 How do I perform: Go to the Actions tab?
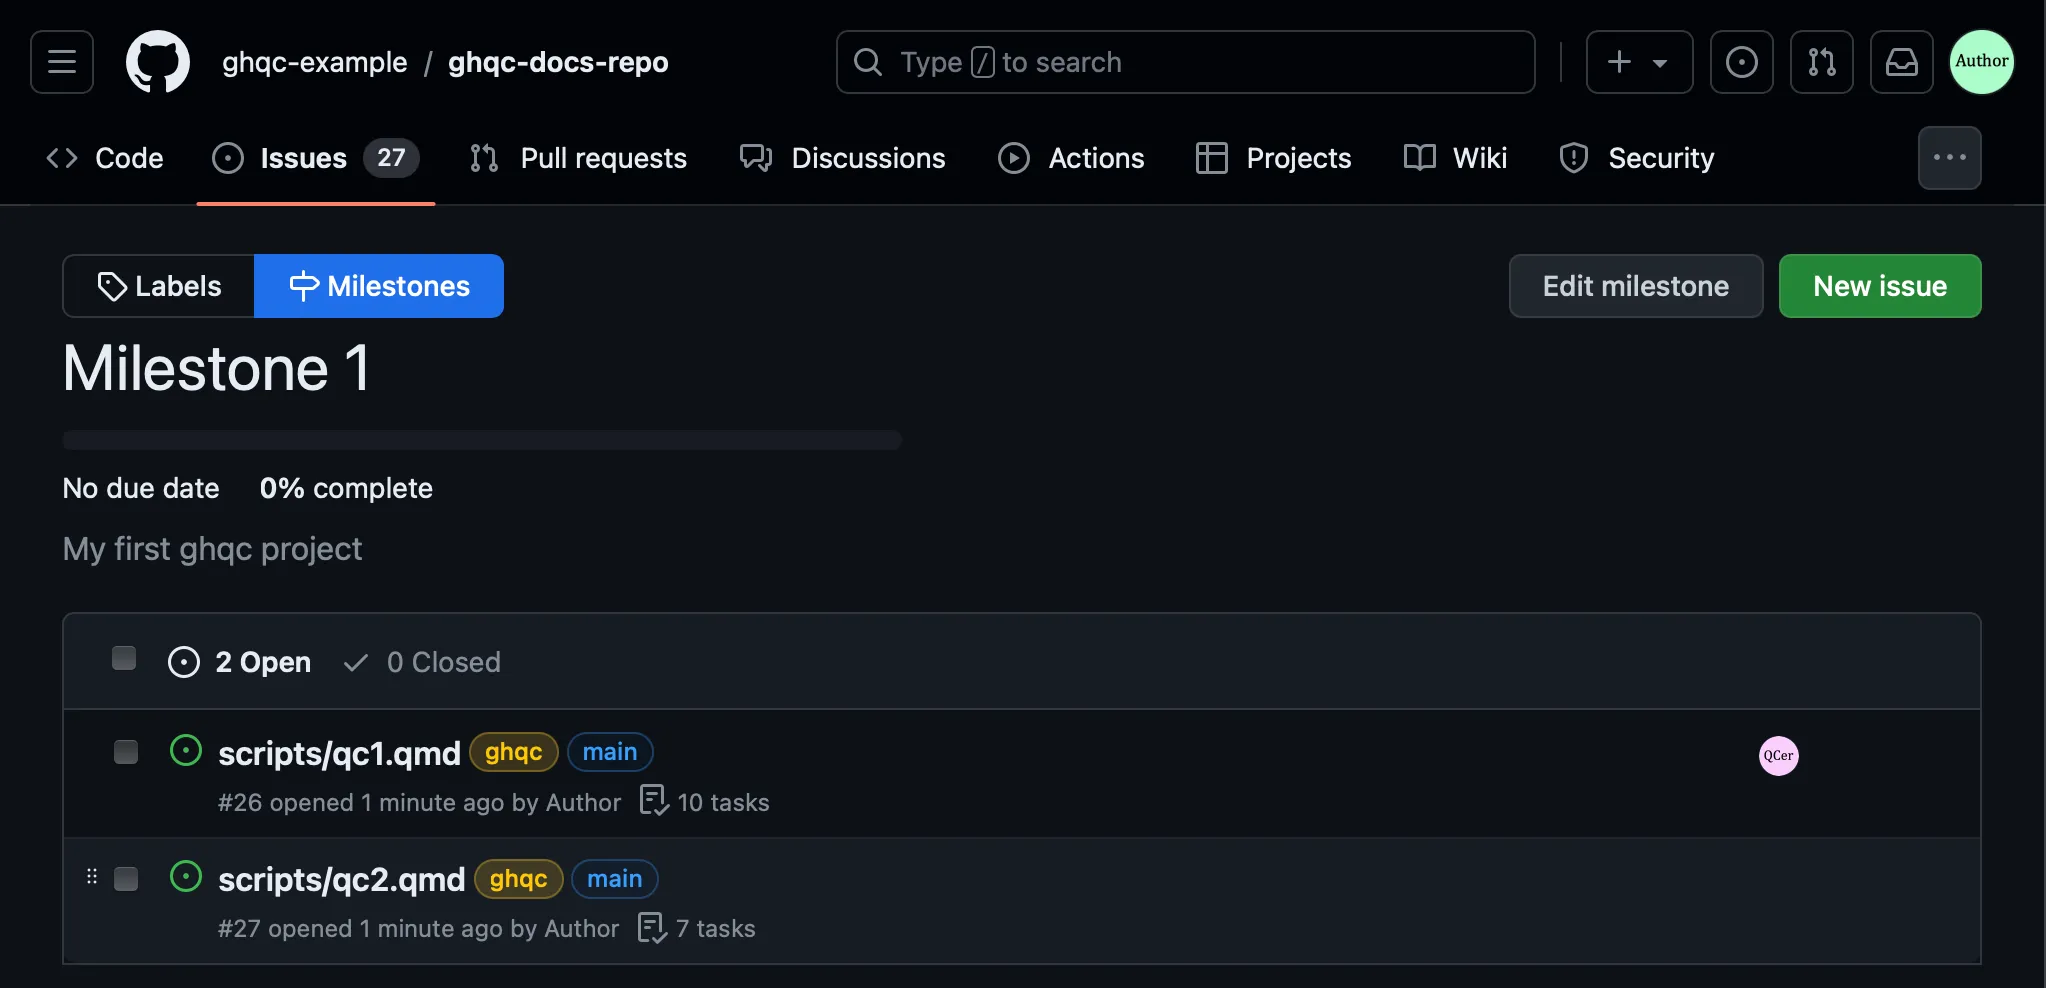pyautogui.click(x=1072, y=158)
